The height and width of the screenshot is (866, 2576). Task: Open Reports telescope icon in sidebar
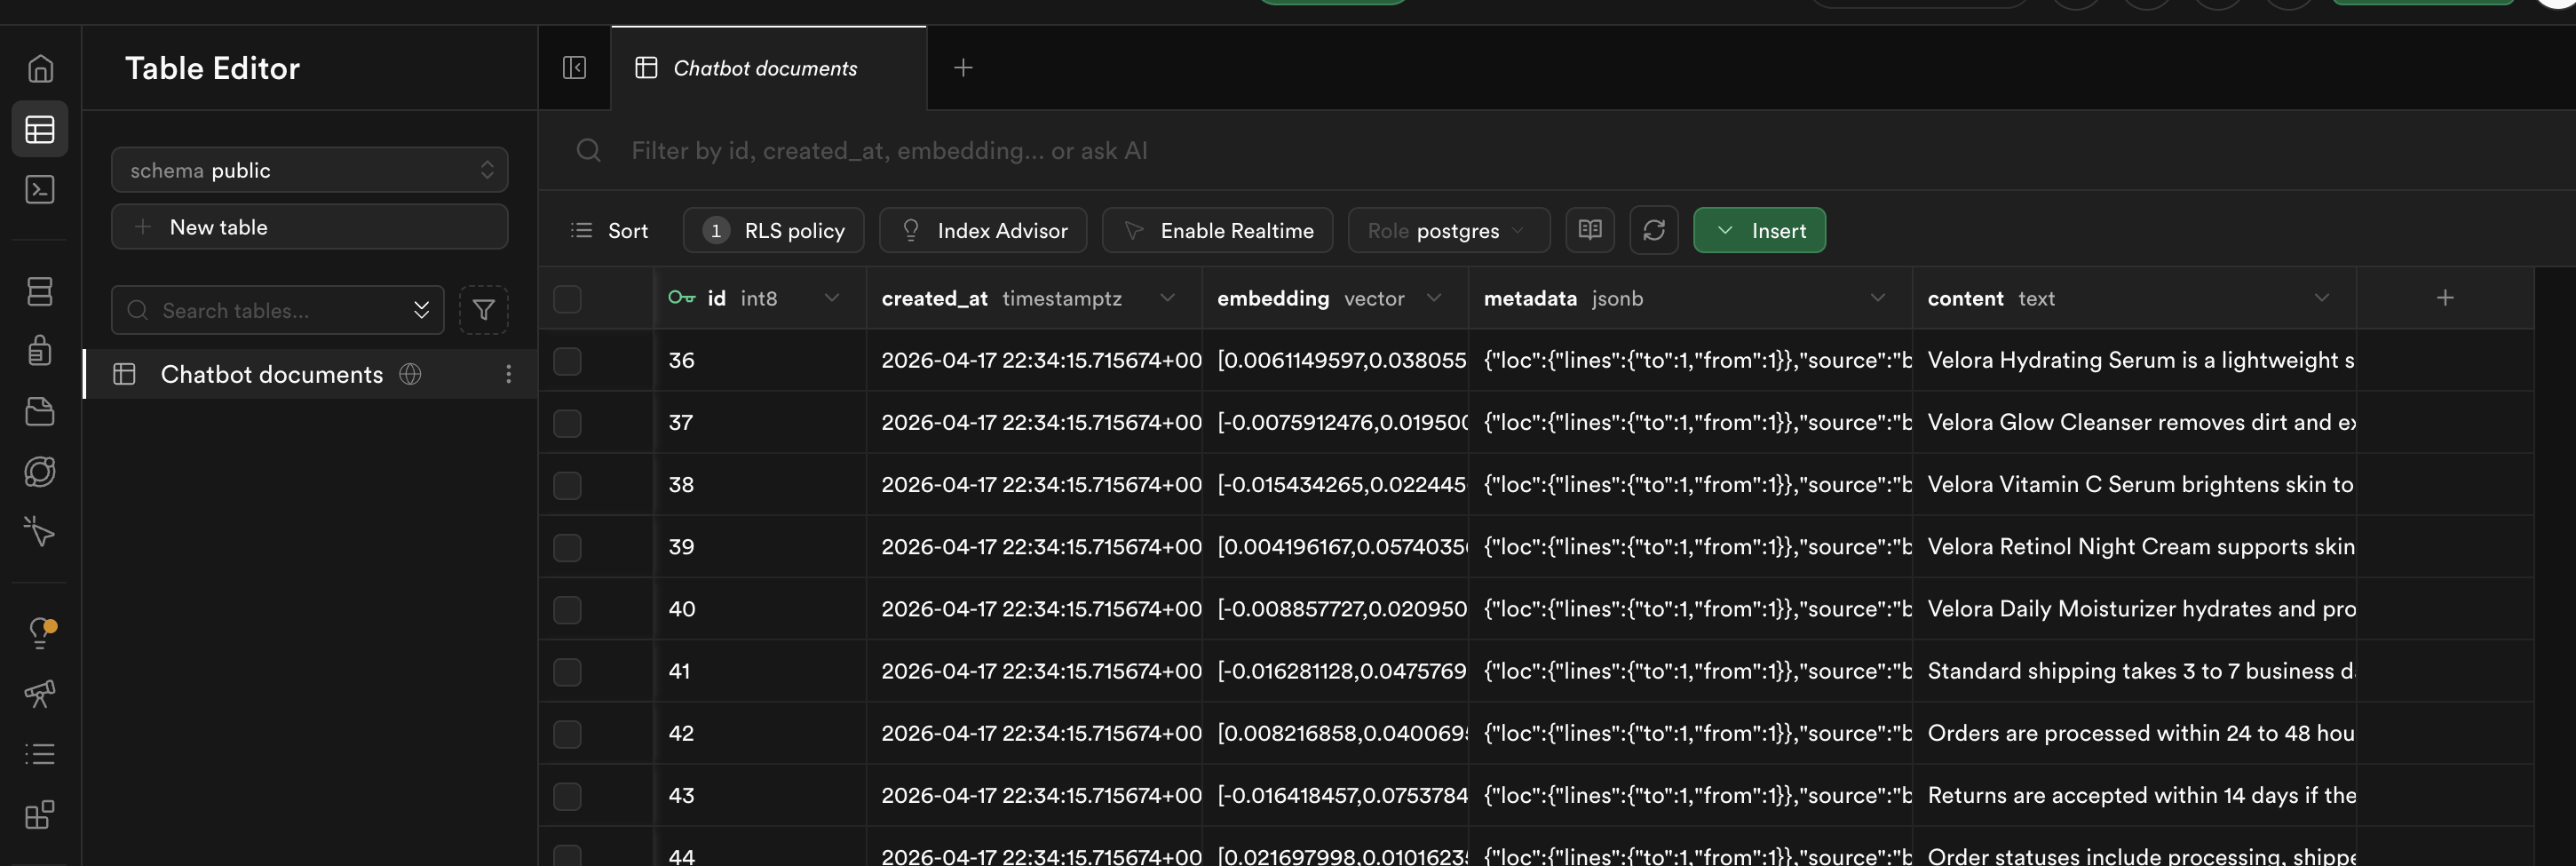40,693
